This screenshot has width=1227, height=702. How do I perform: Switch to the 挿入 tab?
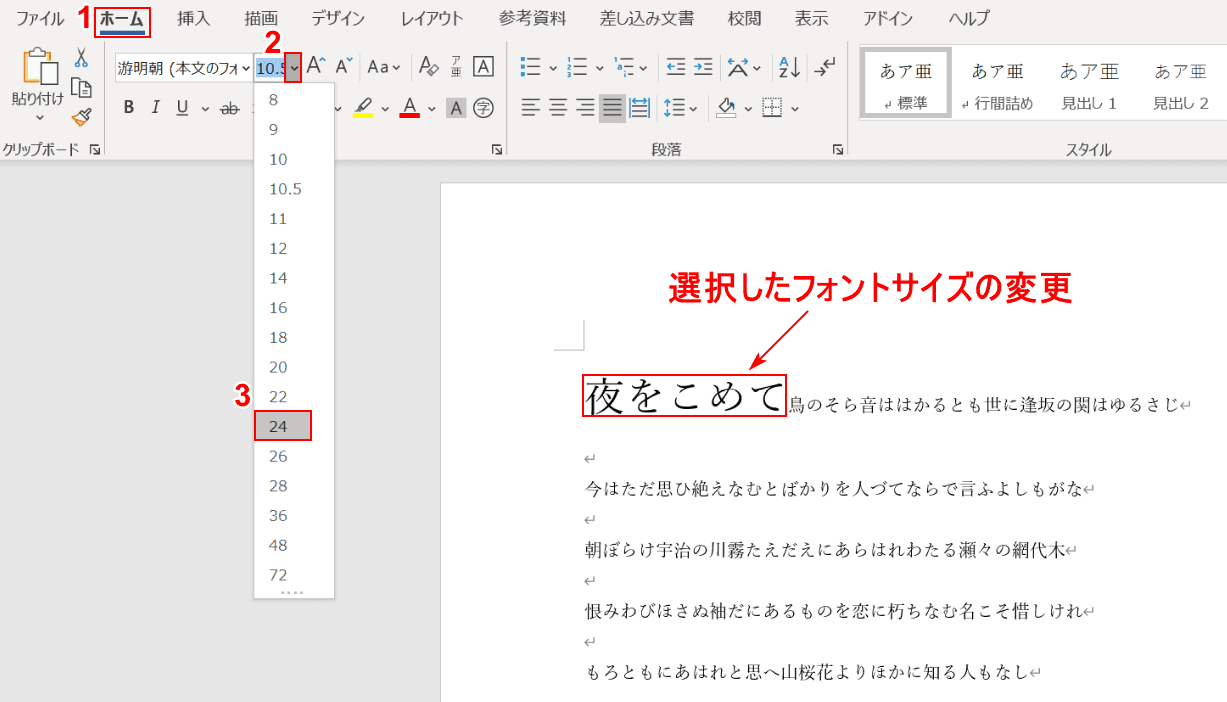[x=193, y=18]
